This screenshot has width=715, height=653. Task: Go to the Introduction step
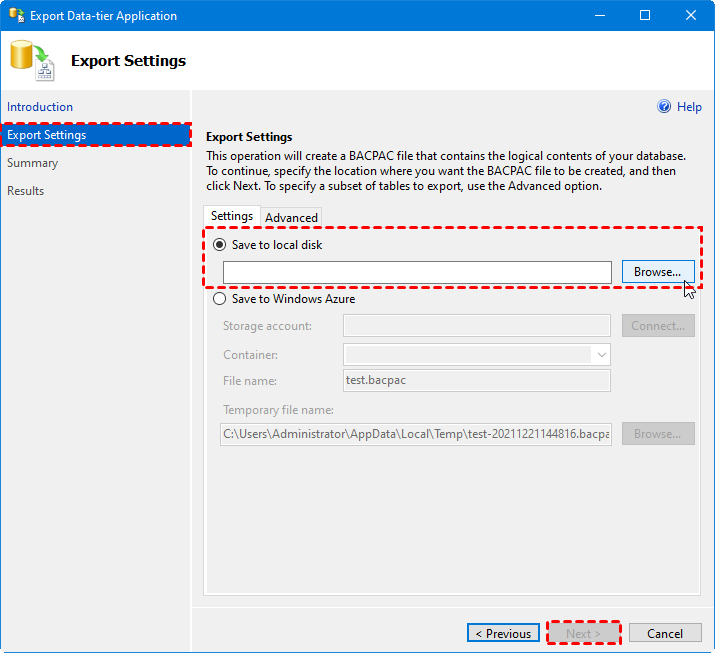[40, 107]
